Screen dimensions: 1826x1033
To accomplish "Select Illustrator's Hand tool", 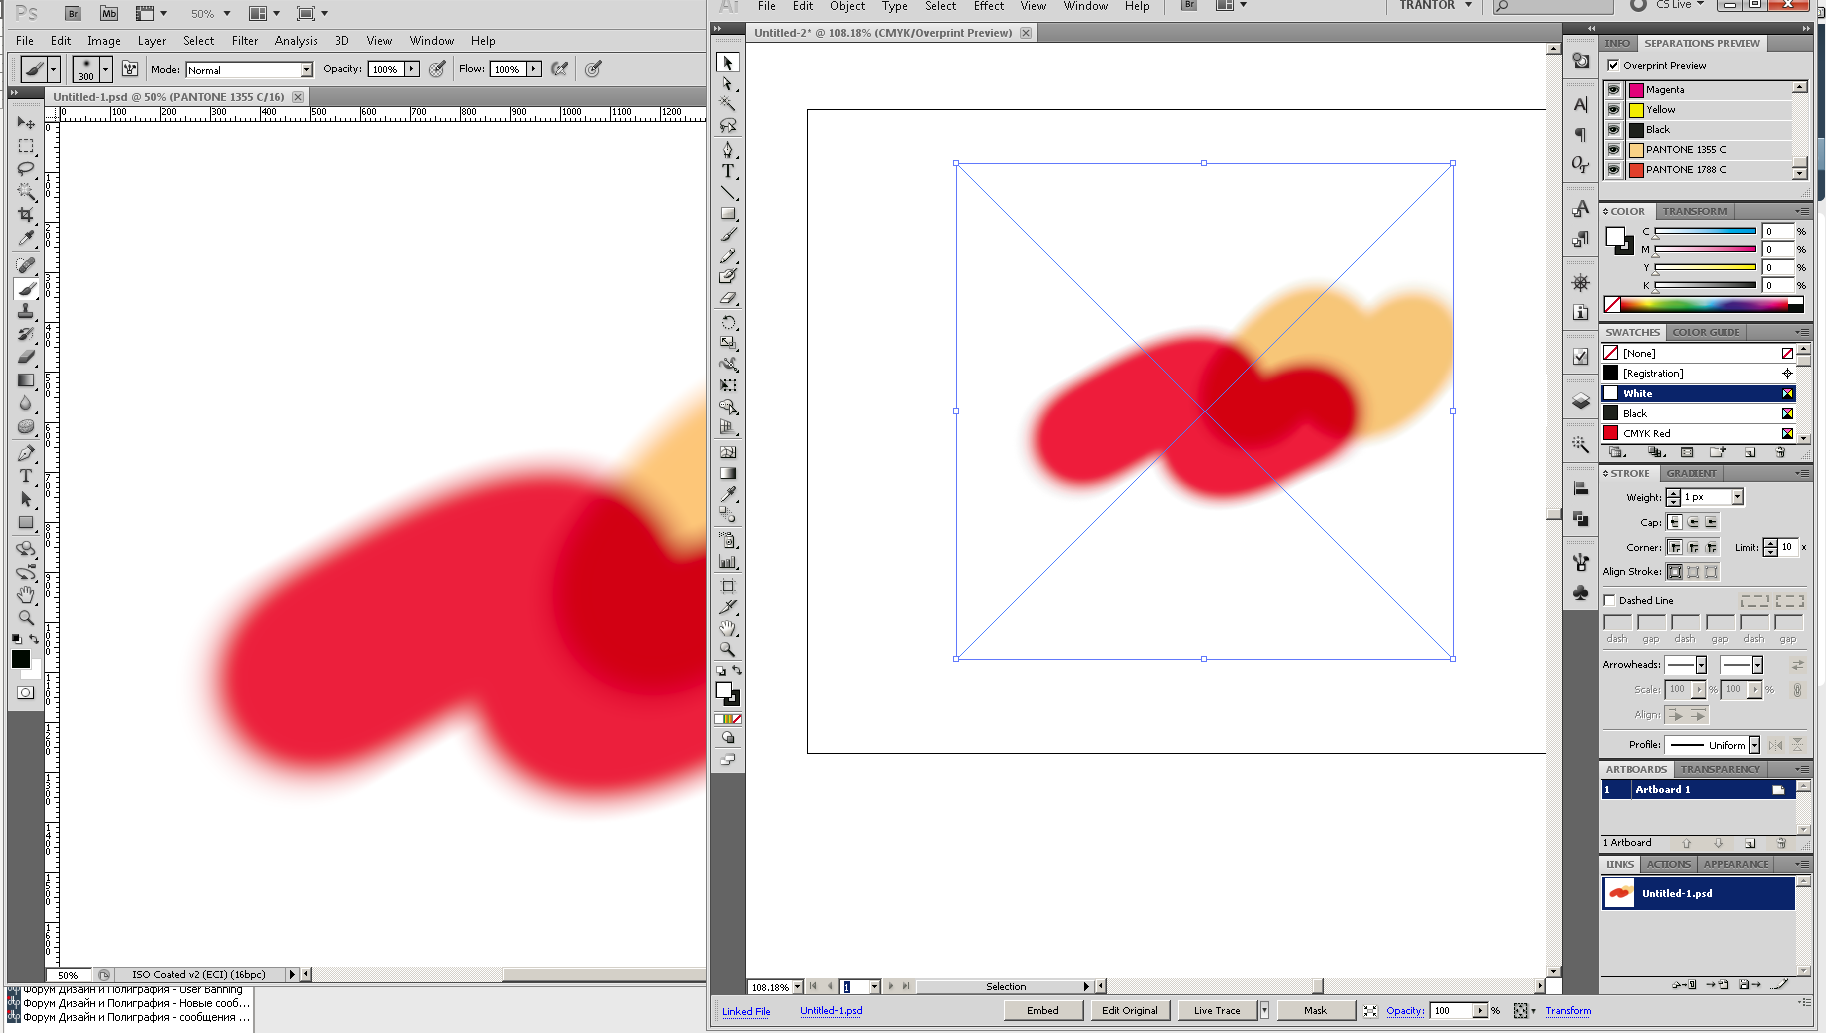I will pos(728,628).
